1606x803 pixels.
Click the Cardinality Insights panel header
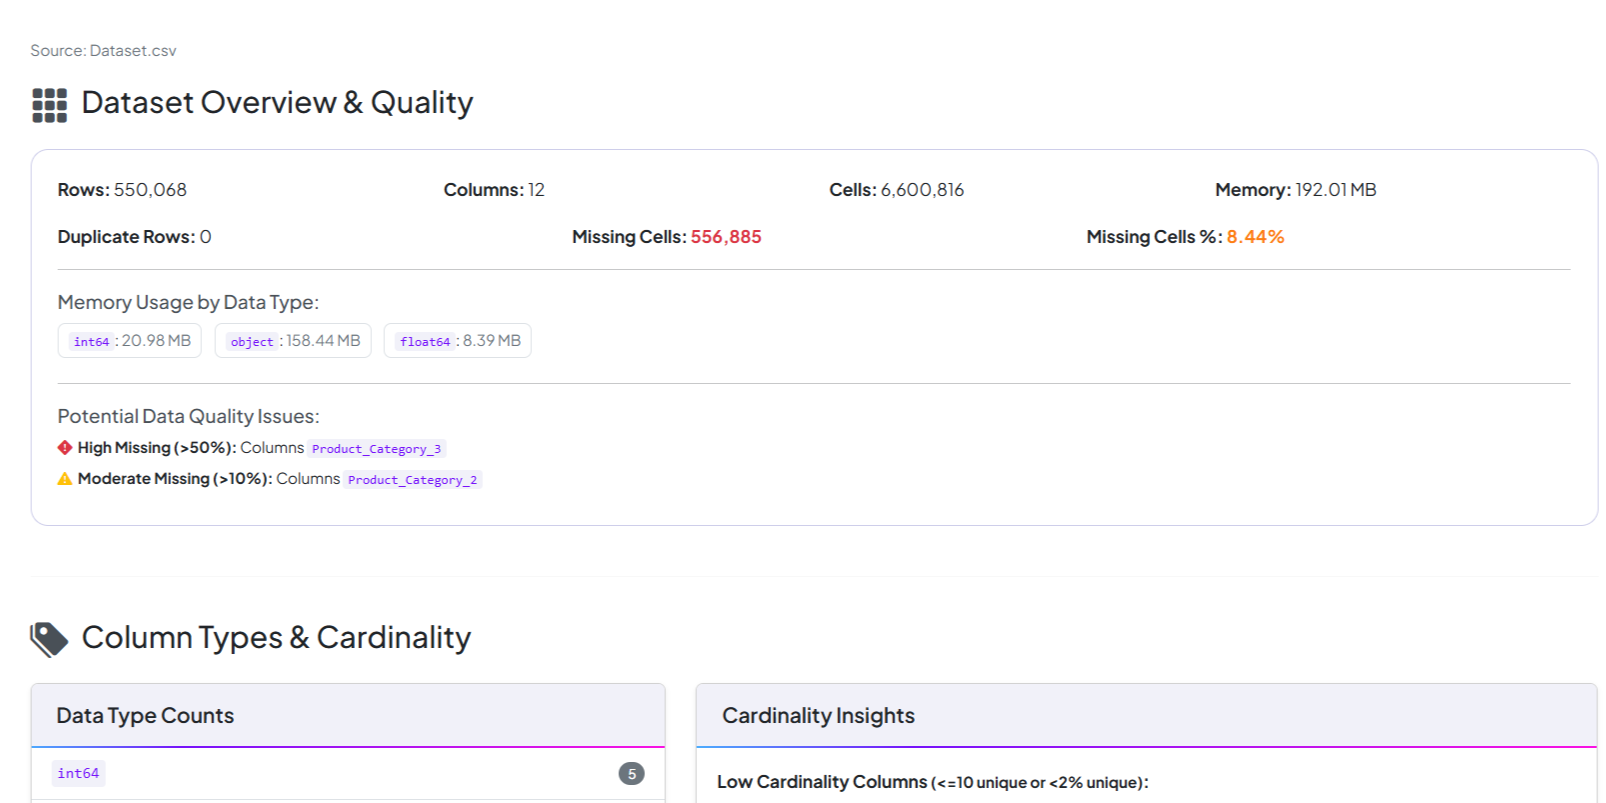[x=1146, y=716]
